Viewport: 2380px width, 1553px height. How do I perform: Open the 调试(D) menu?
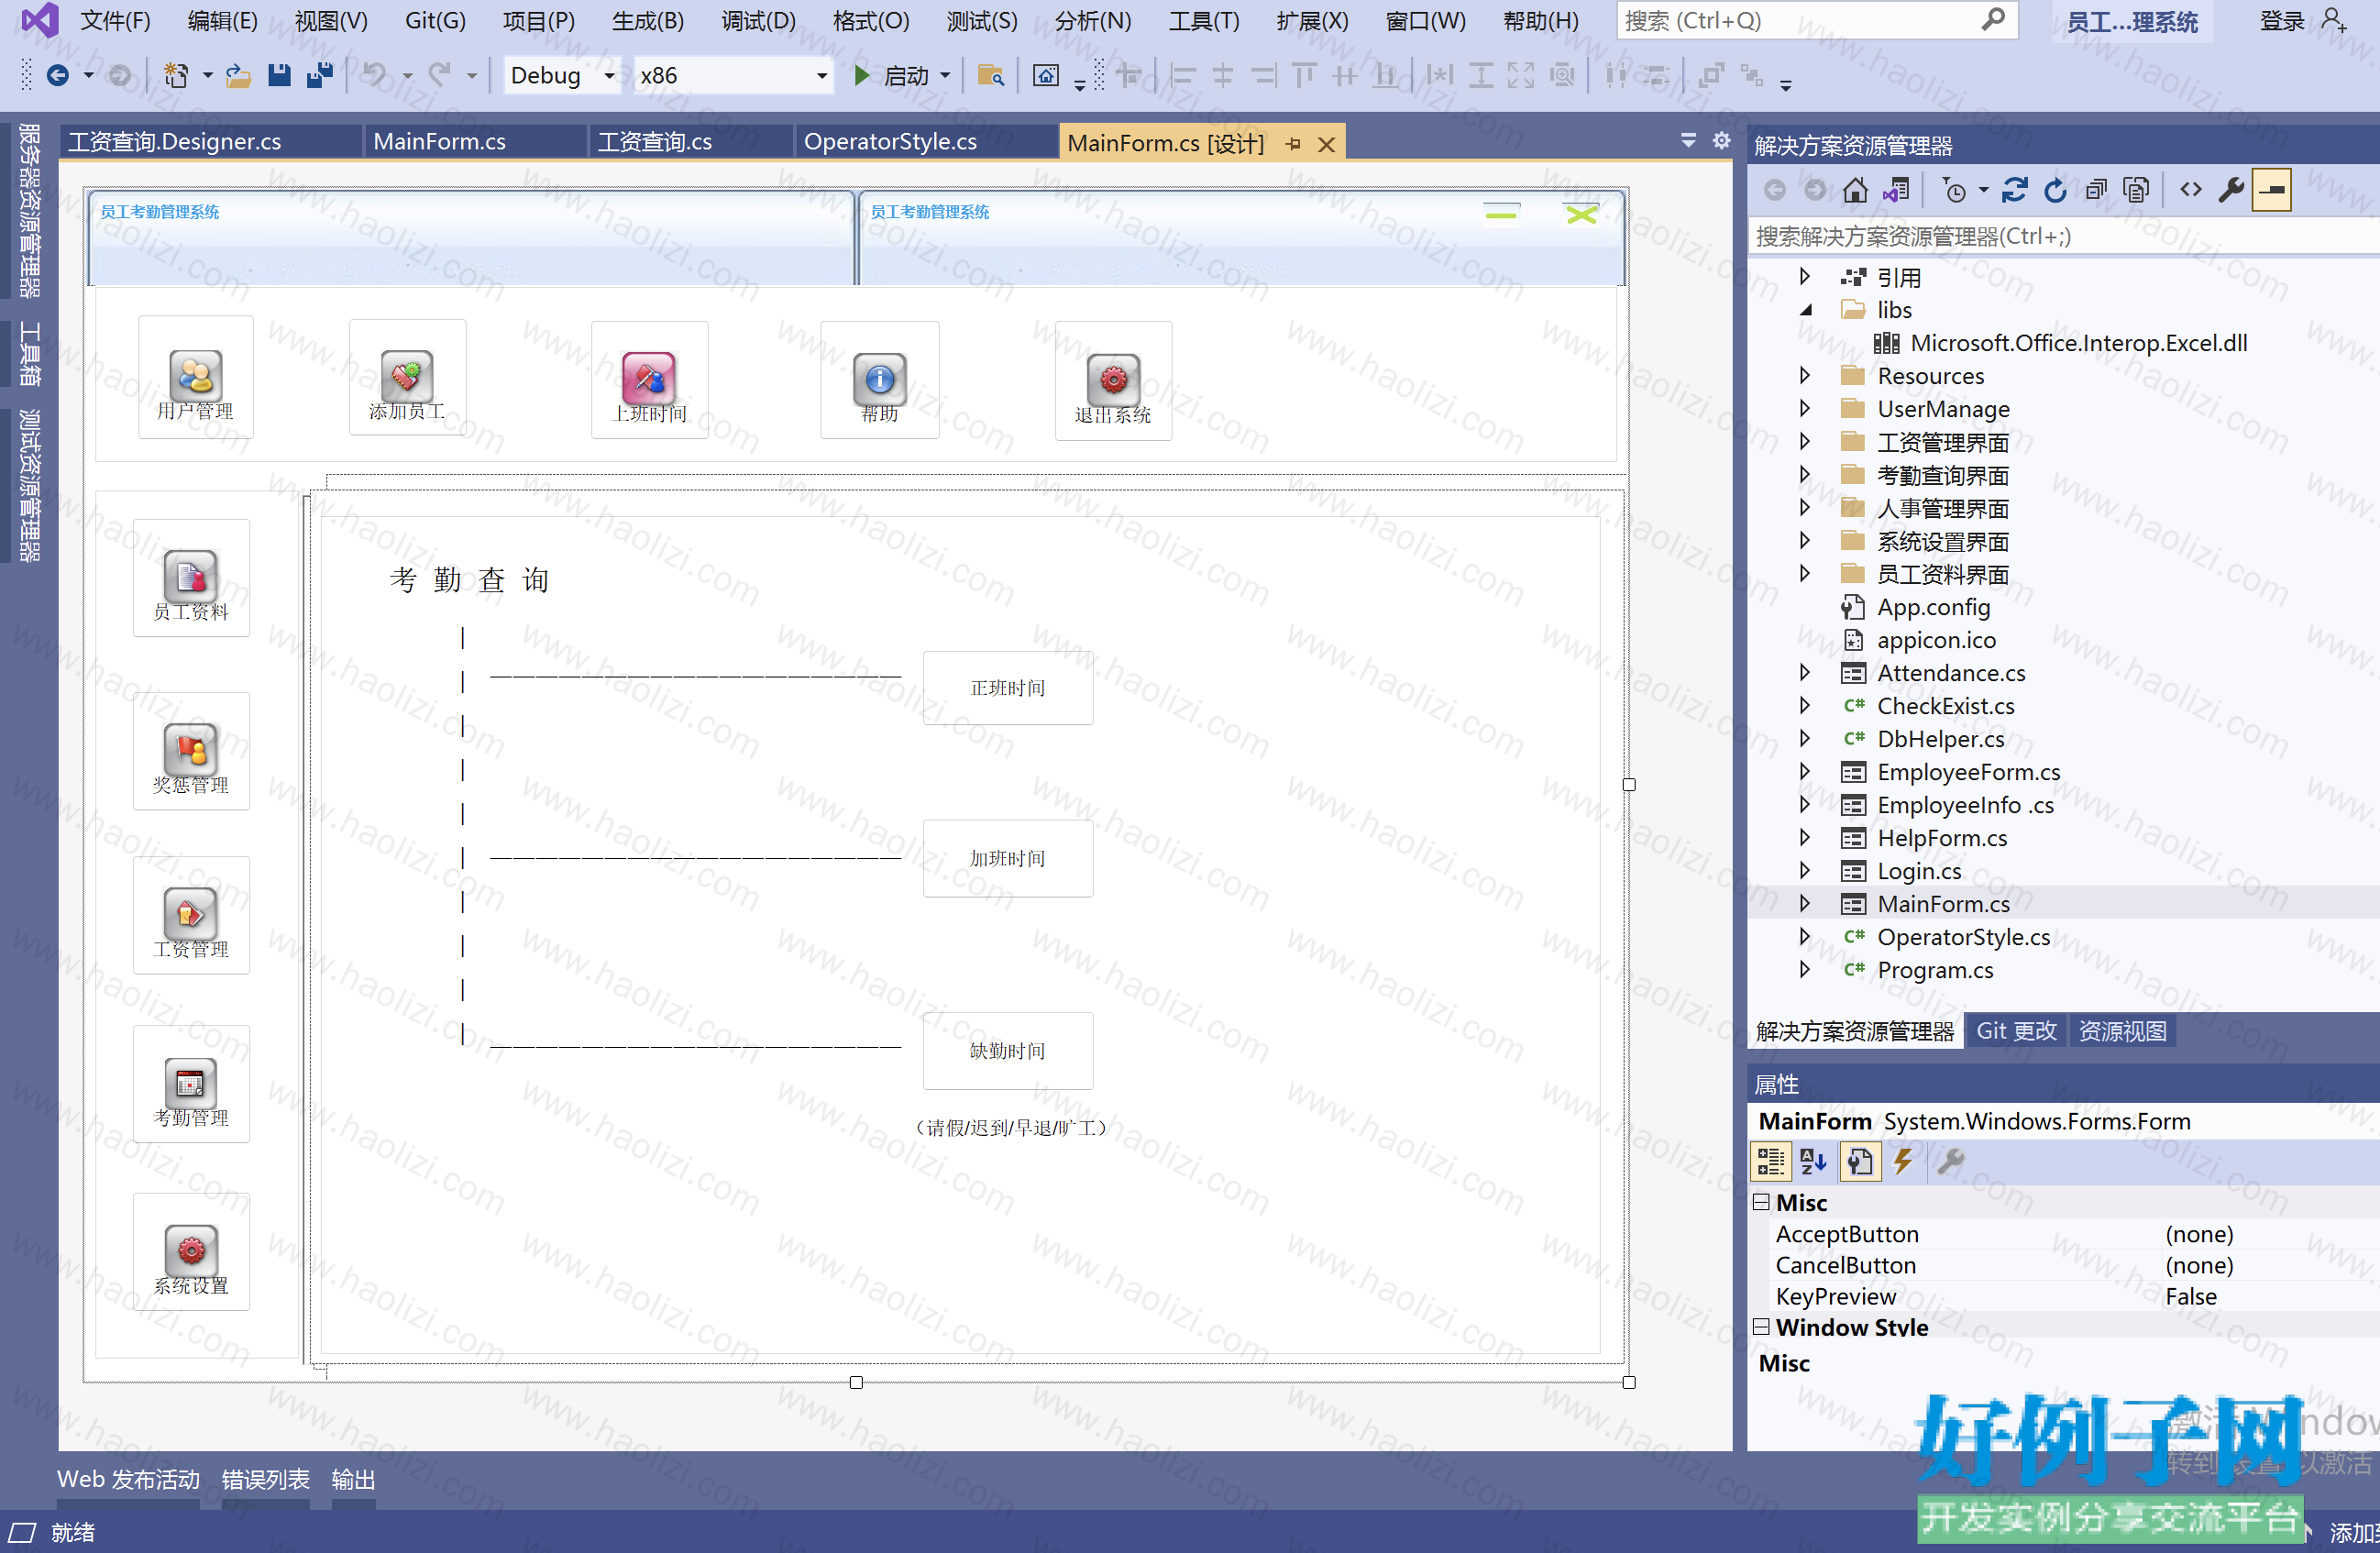758,21
